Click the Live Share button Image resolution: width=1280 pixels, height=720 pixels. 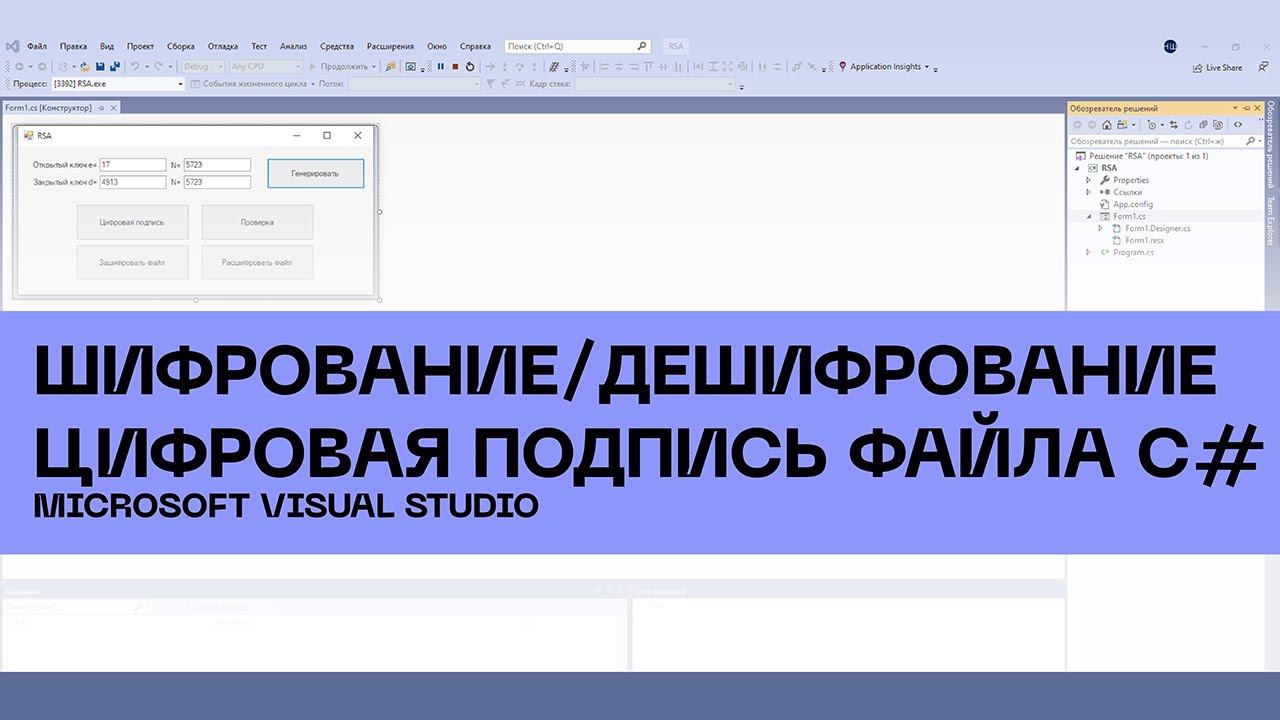[1217, 67]
